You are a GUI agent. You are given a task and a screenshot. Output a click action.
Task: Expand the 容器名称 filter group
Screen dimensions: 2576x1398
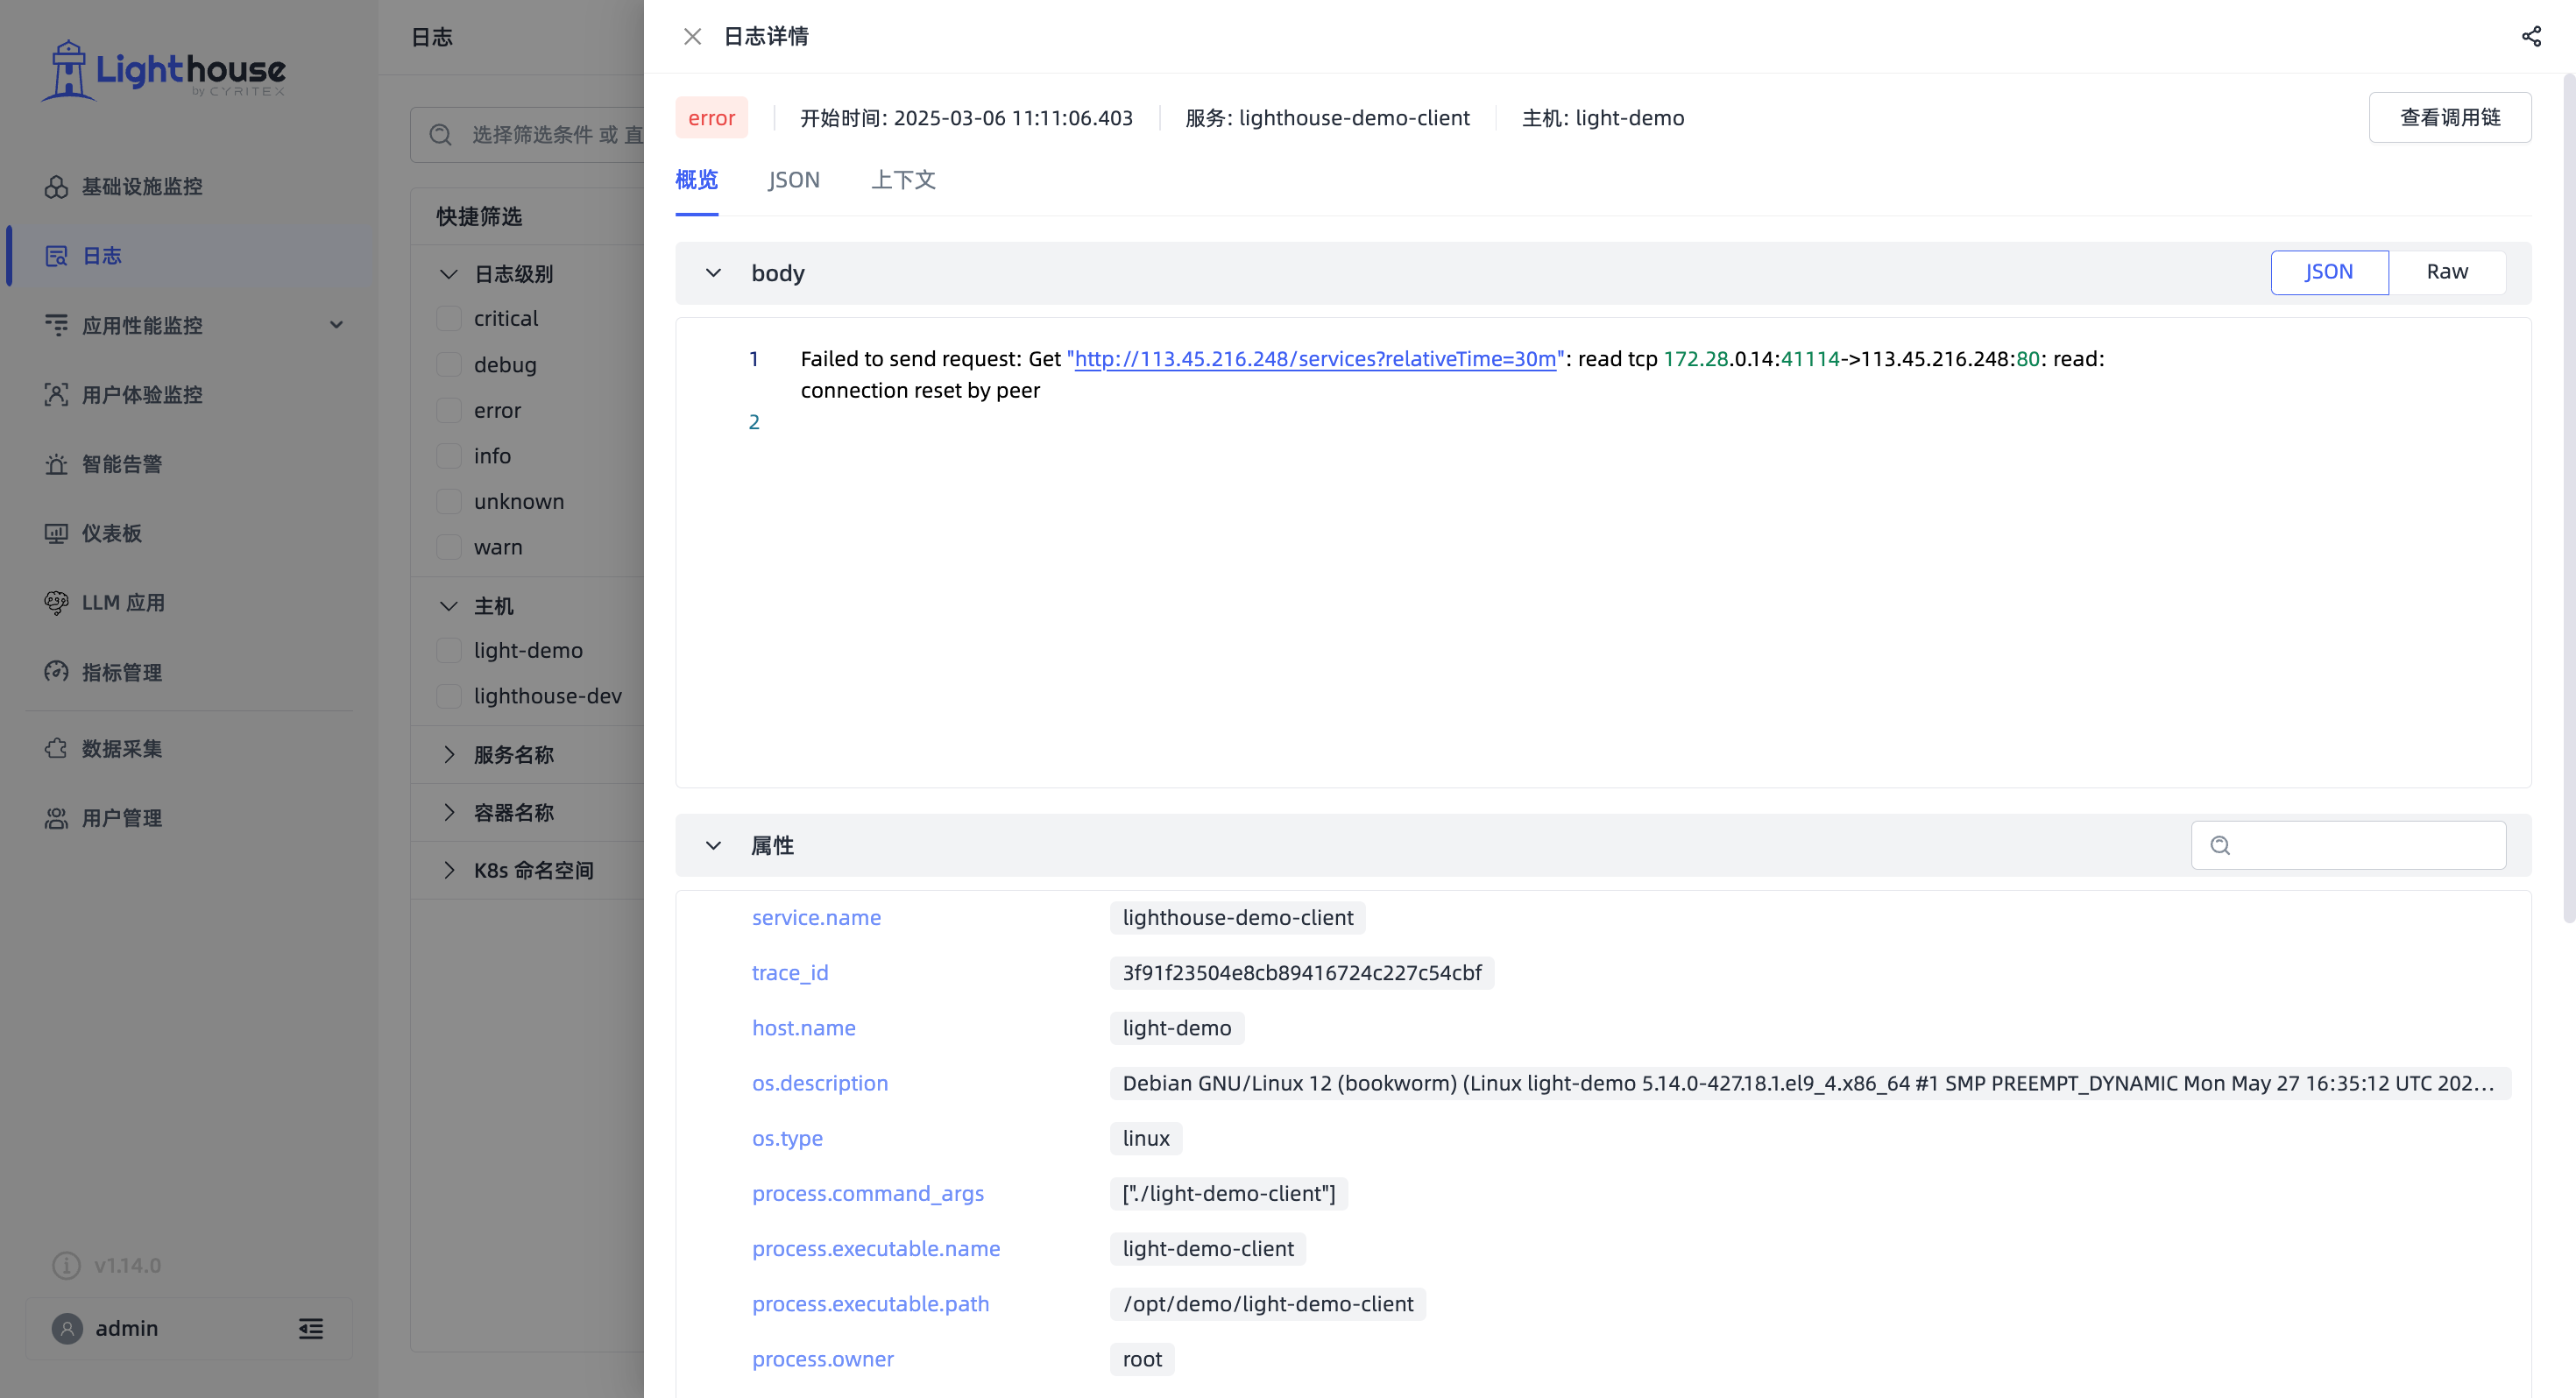click(449, 812)
